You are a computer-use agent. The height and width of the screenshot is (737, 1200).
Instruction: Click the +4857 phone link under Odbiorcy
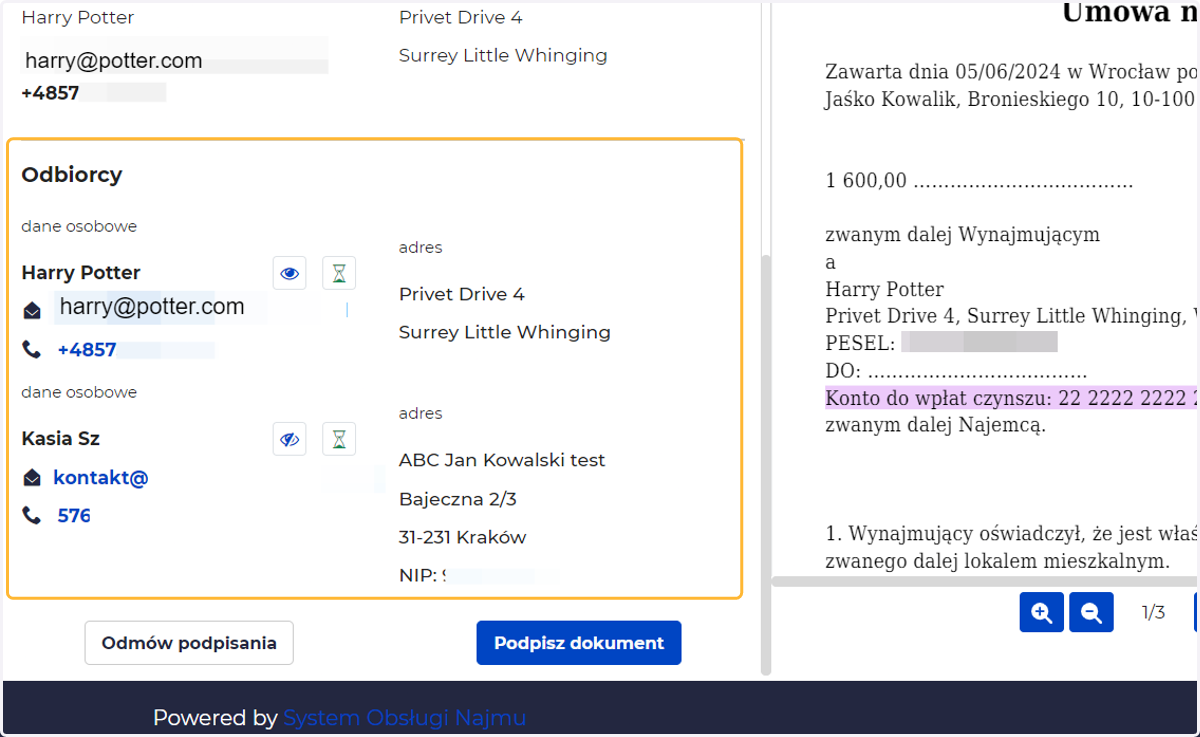tap(87, 350)
